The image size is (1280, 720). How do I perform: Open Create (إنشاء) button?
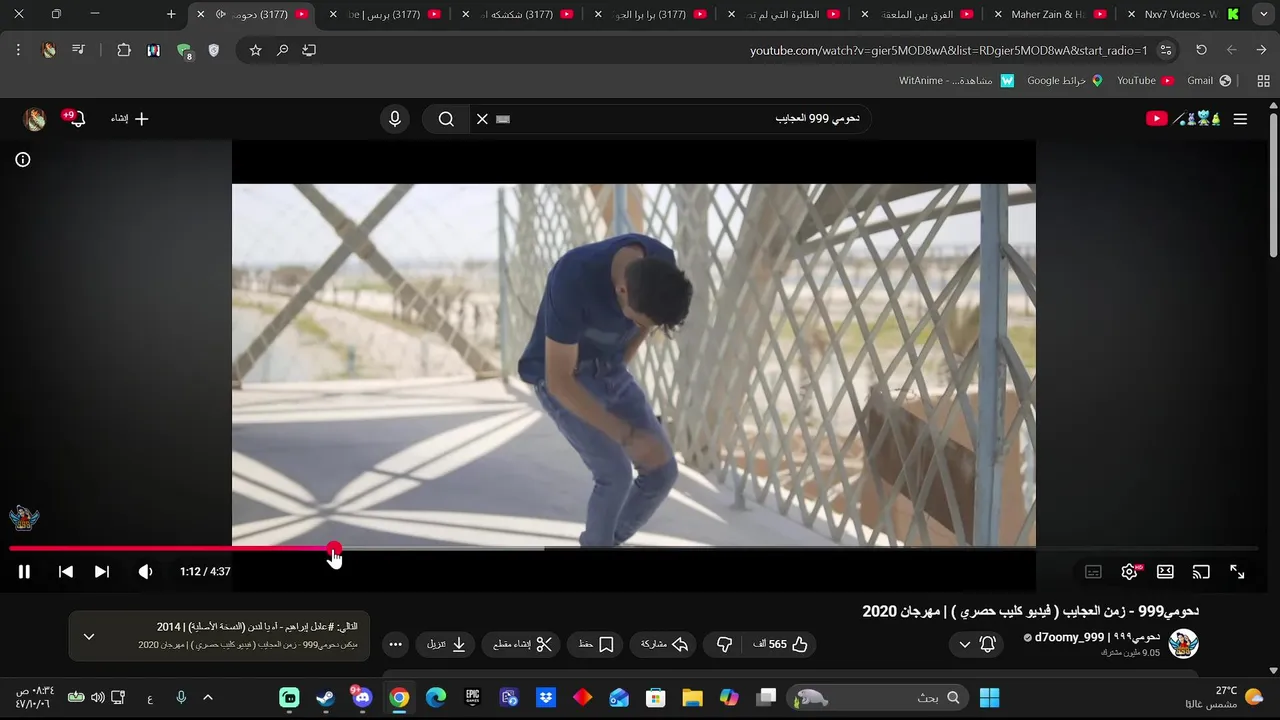click(x=129, y=119)
